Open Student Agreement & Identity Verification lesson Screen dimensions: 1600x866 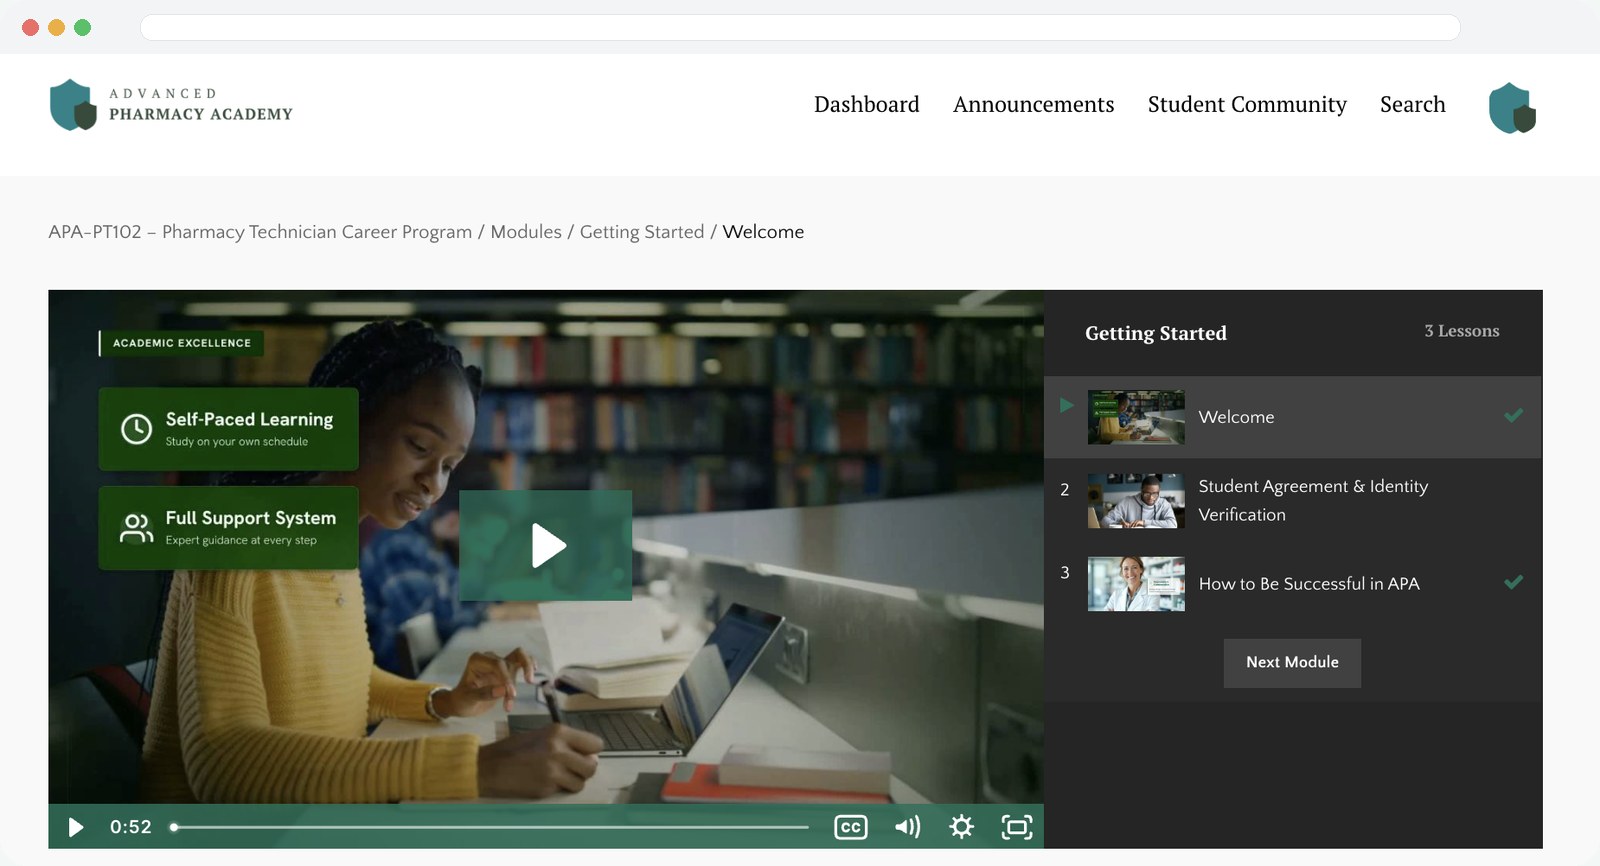(x=1313, y=500)
